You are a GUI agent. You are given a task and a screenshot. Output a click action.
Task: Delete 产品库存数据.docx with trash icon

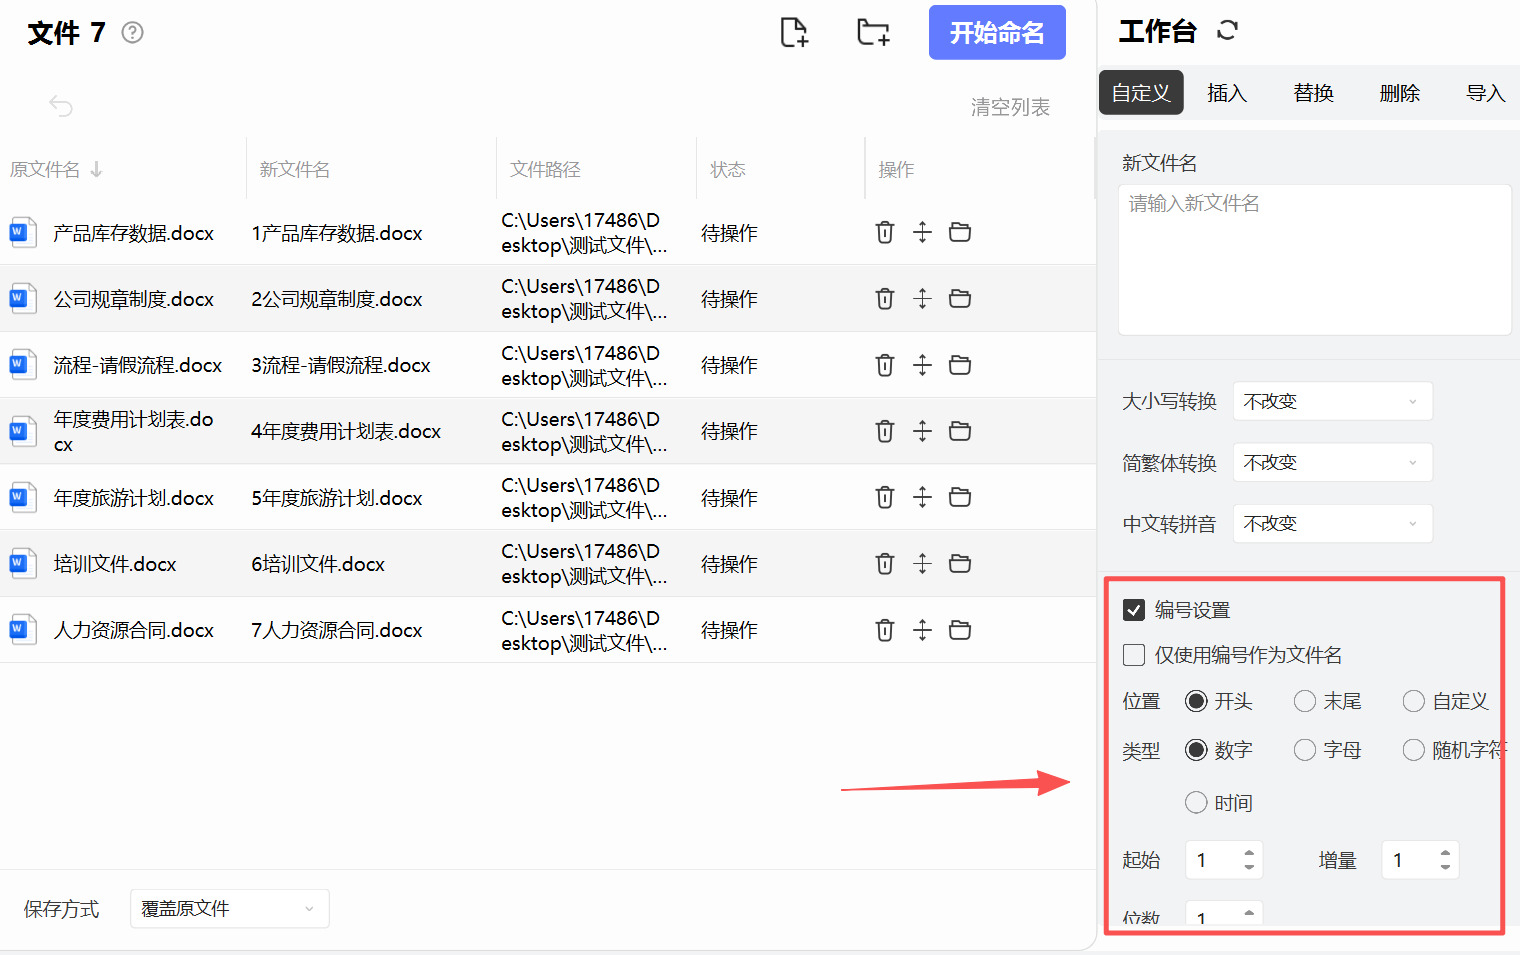pos(884,232)
